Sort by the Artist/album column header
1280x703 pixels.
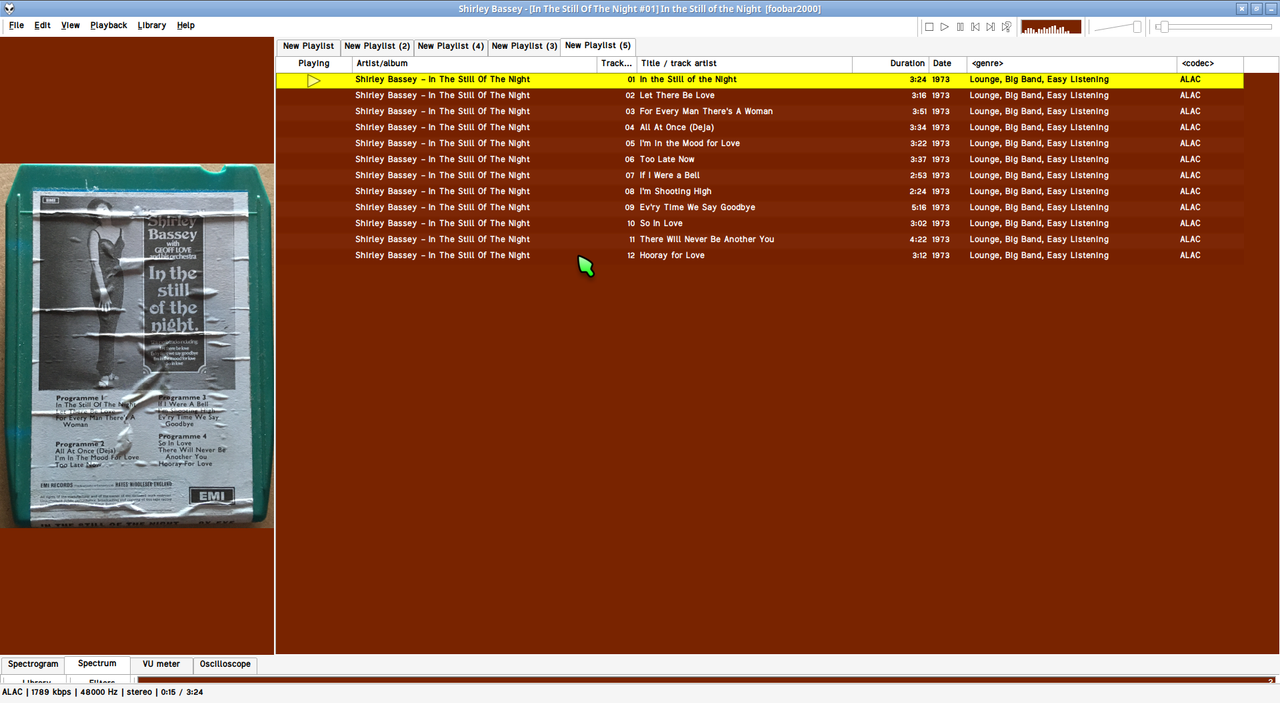tap(475, 63)
